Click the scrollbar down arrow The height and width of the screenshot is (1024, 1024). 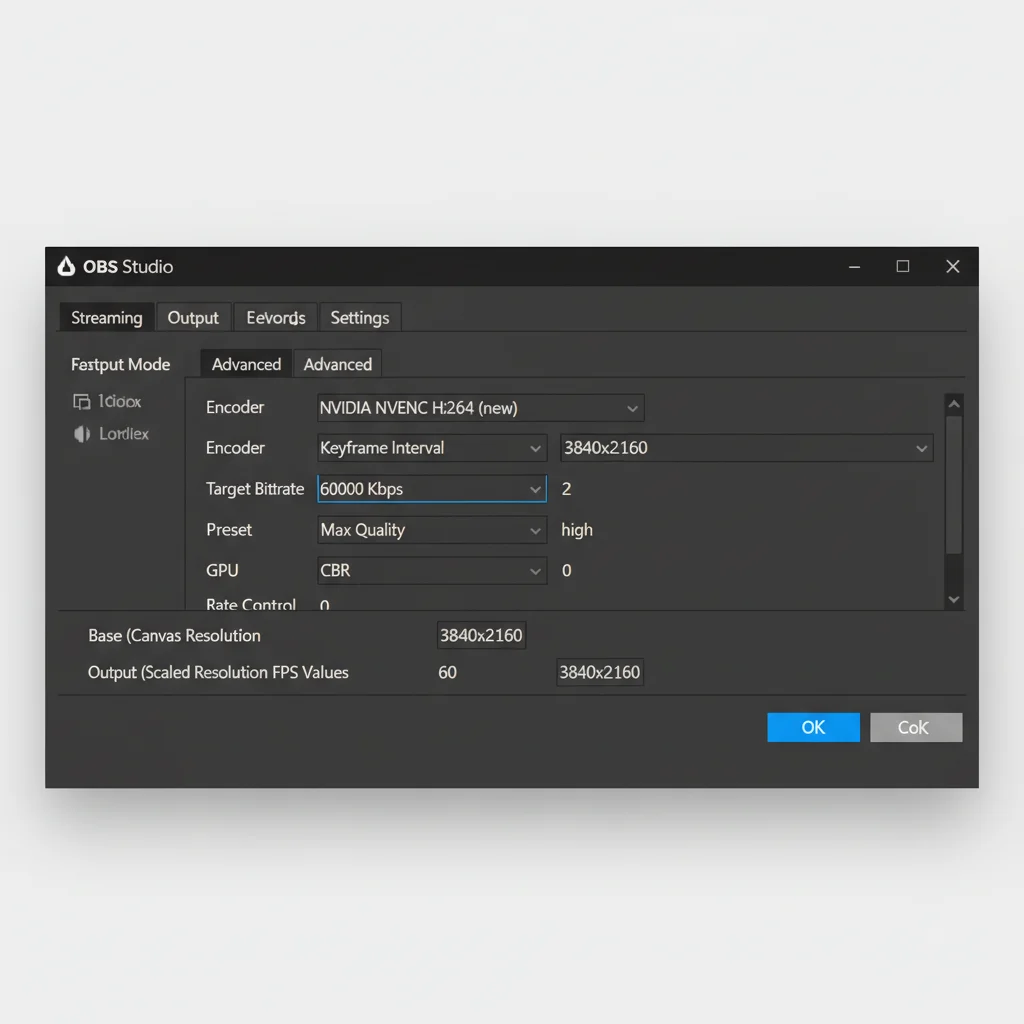click(x=954, y=600)
